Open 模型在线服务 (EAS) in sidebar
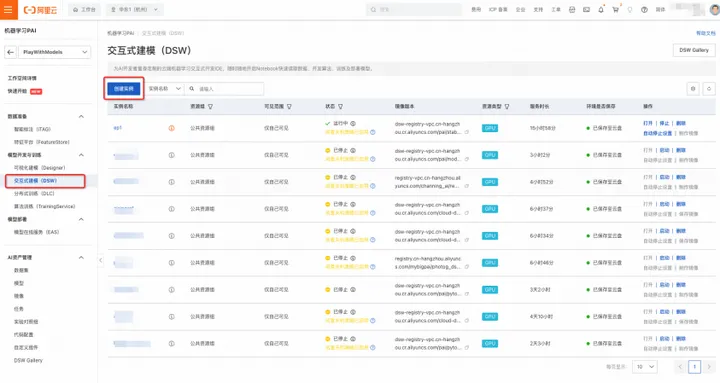The height and width of the screenshot is (383, 720). [x=36, y=232]
